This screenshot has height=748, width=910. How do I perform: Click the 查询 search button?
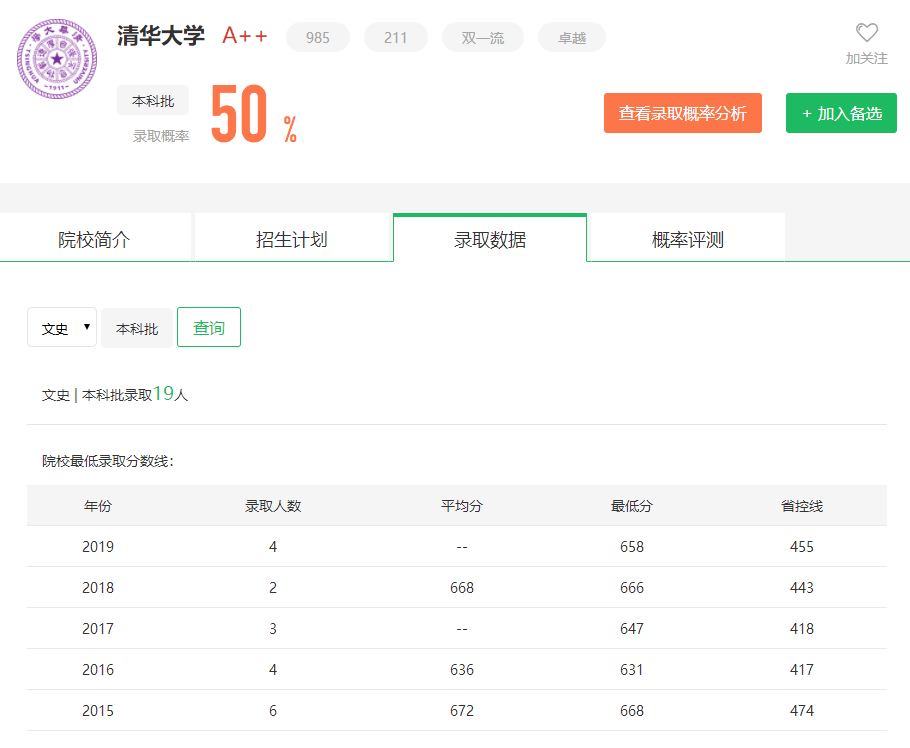tap(209, 327)
